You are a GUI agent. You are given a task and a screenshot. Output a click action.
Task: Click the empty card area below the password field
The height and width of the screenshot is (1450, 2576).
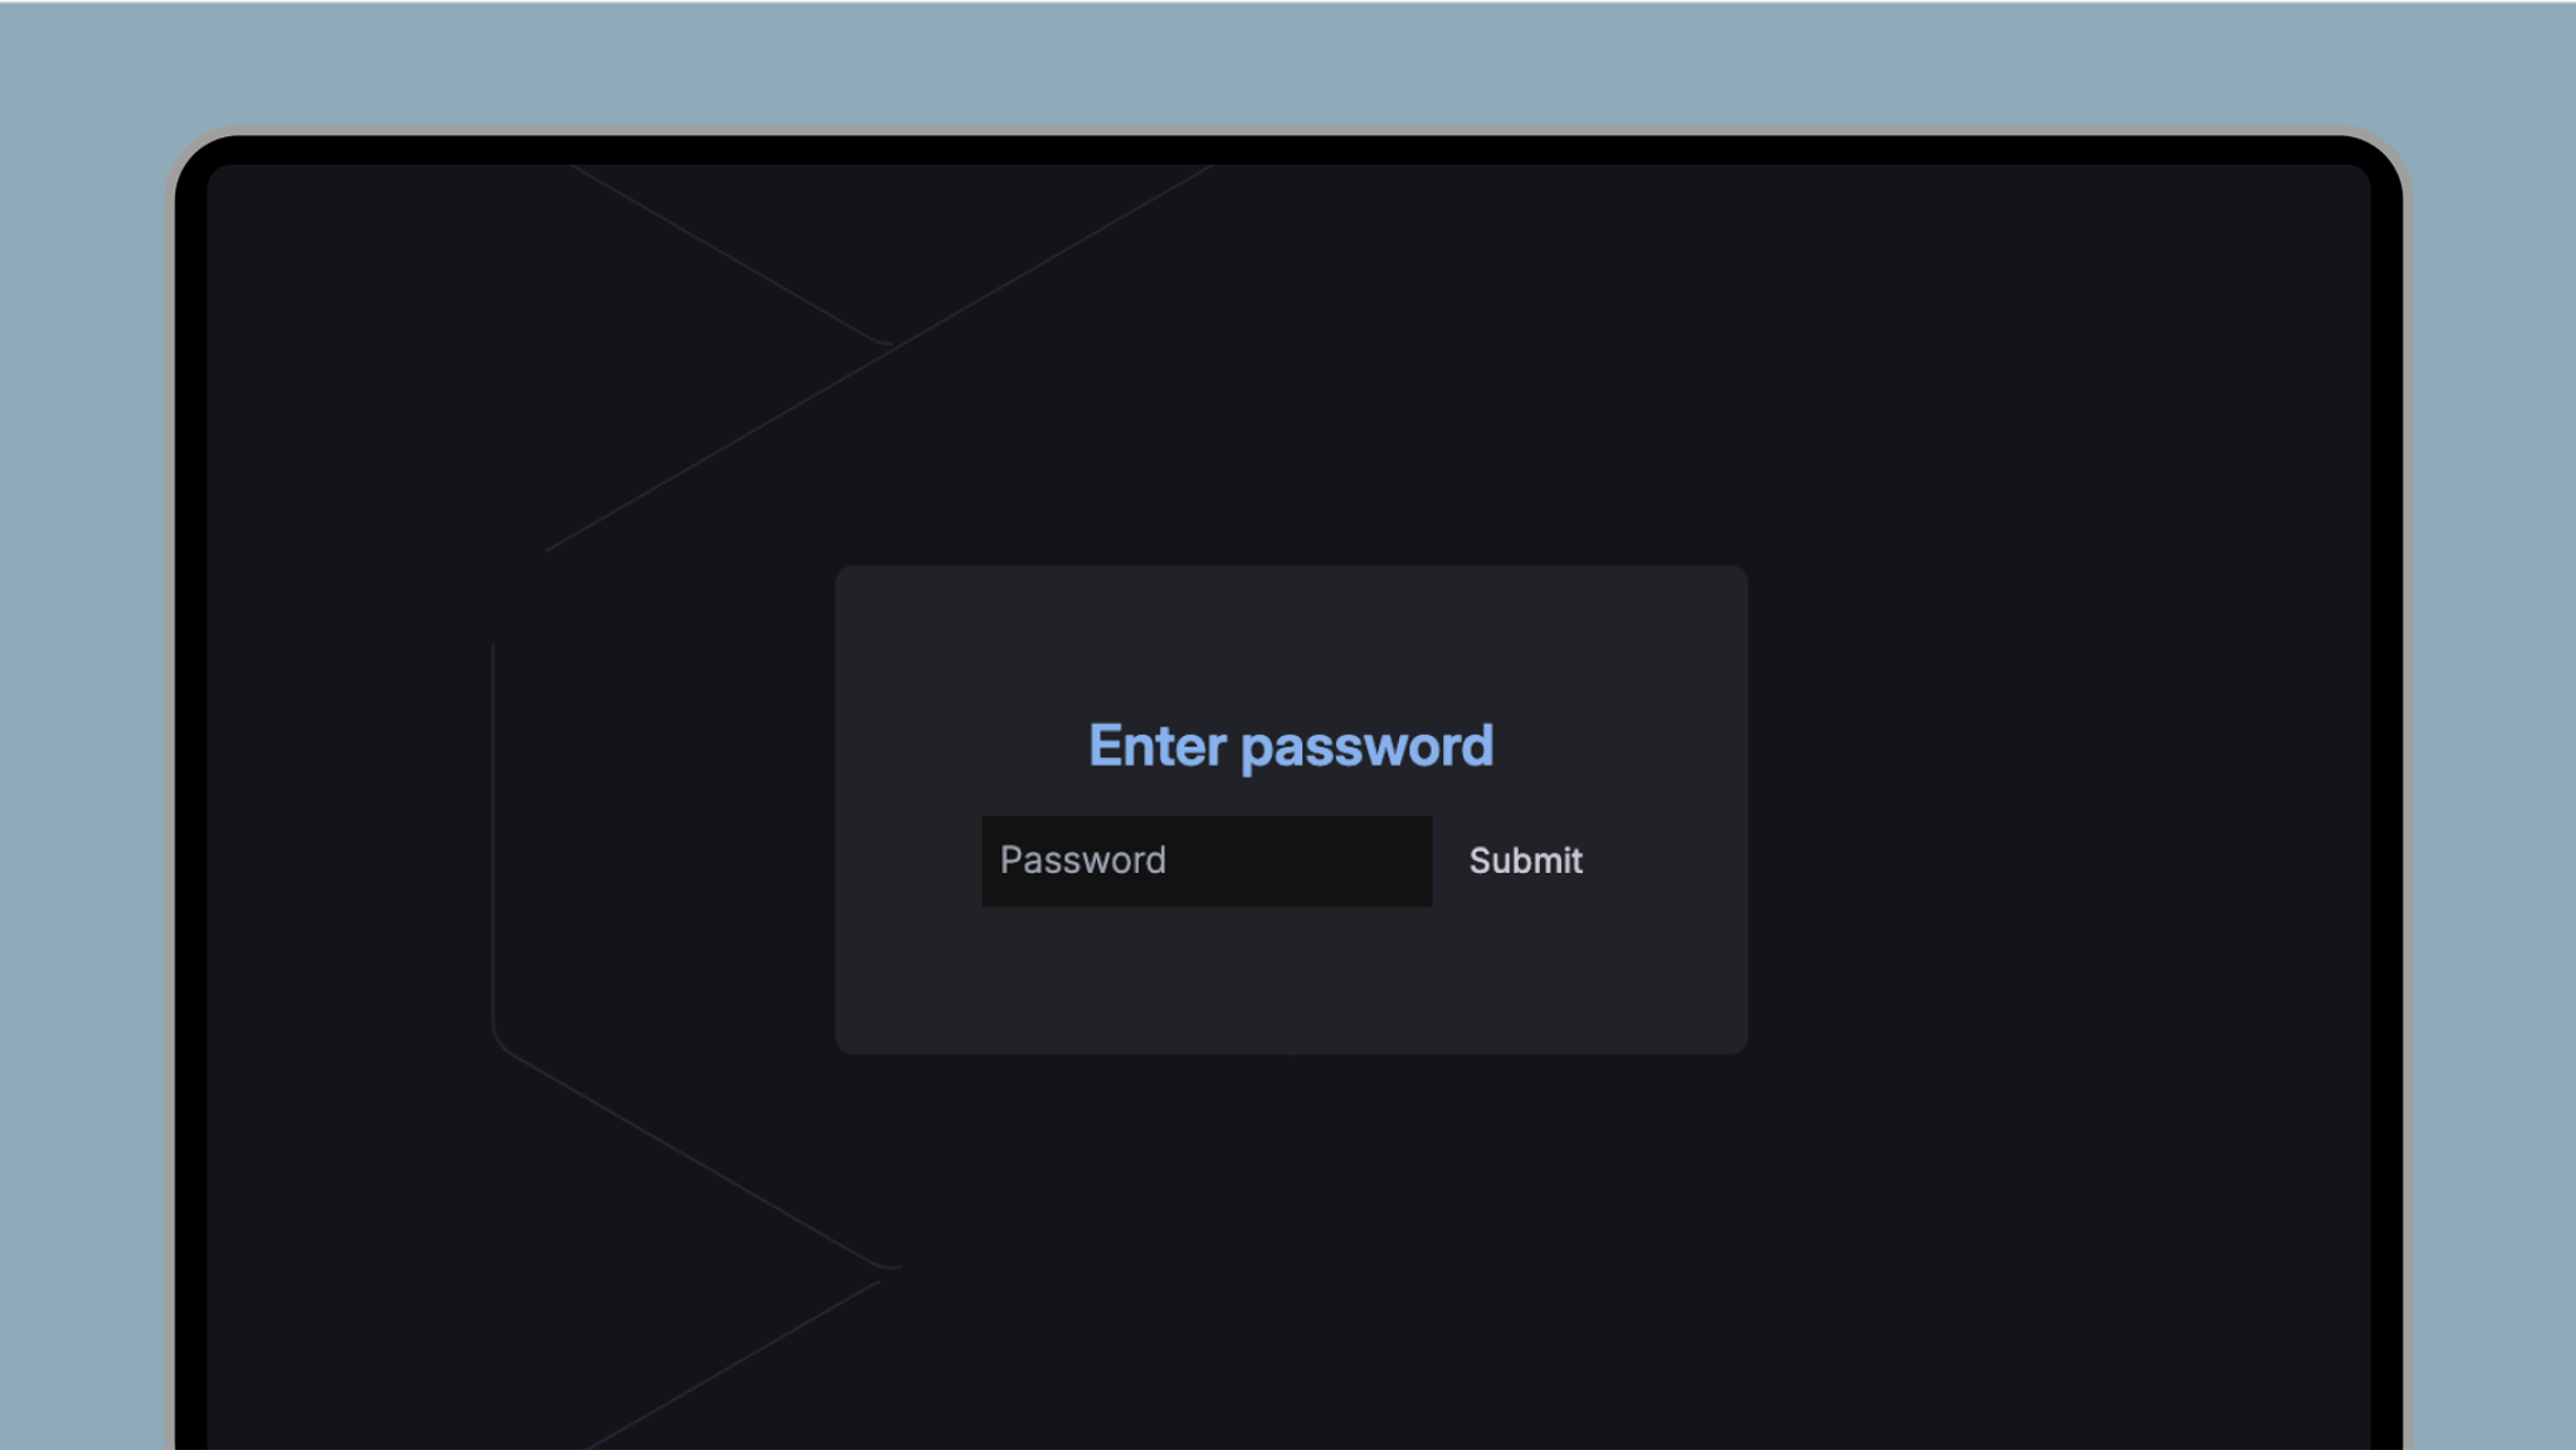pos(1291,980)
